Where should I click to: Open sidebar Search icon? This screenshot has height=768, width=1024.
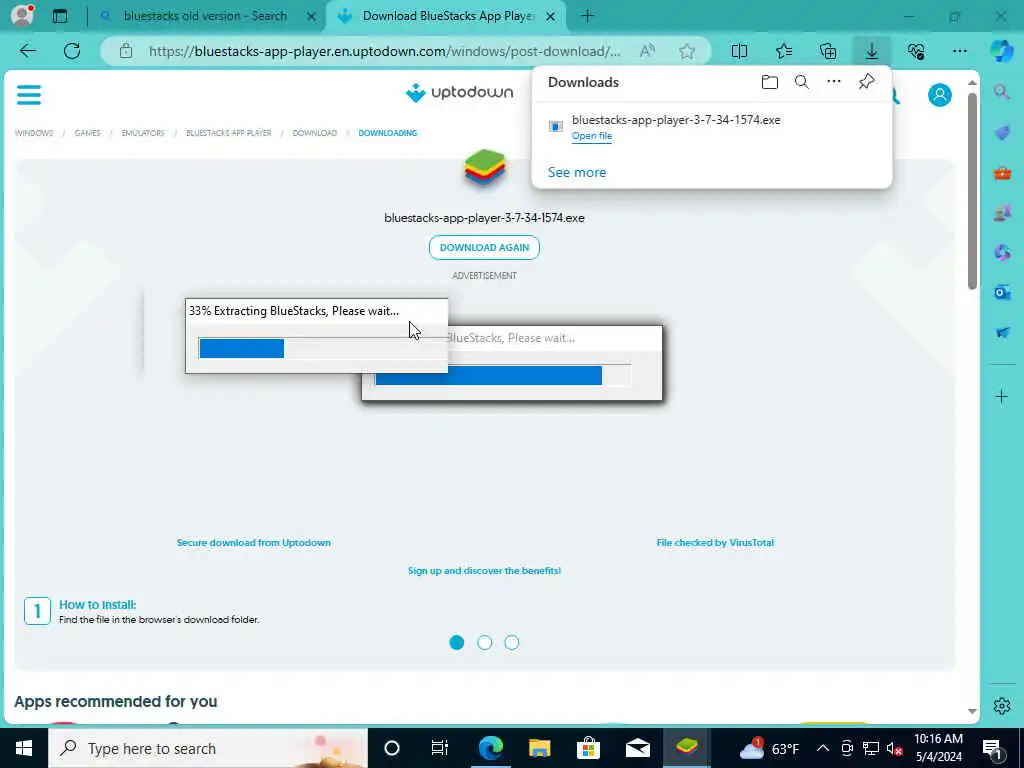coord(1002,92)
